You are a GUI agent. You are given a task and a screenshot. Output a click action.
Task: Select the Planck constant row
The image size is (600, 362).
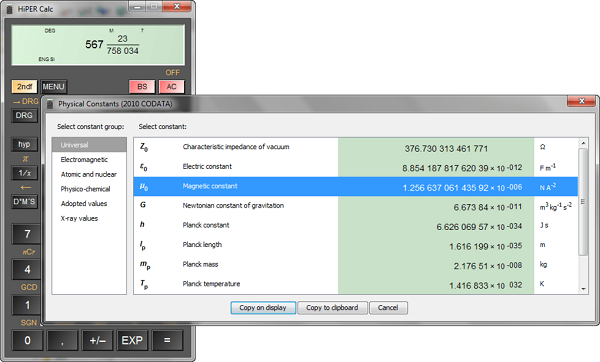355,225
